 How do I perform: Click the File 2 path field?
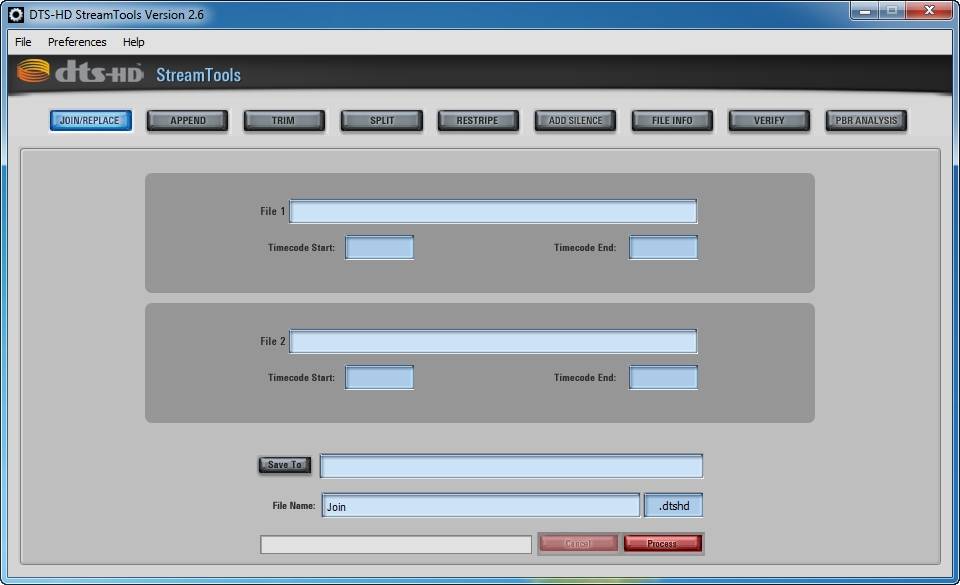(493, 341)
